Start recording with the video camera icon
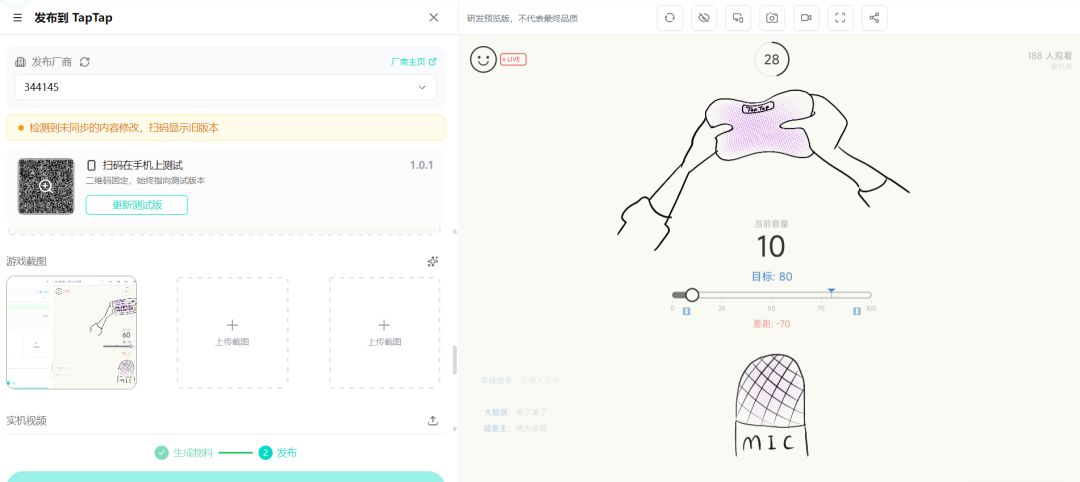1080x482 pixels. click(x=806, y=18)
